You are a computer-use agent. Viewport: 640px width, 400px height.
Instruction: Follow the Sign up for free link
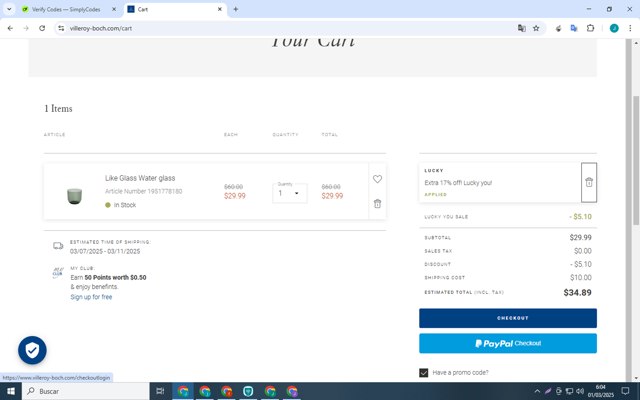click(x=91, y=297)
